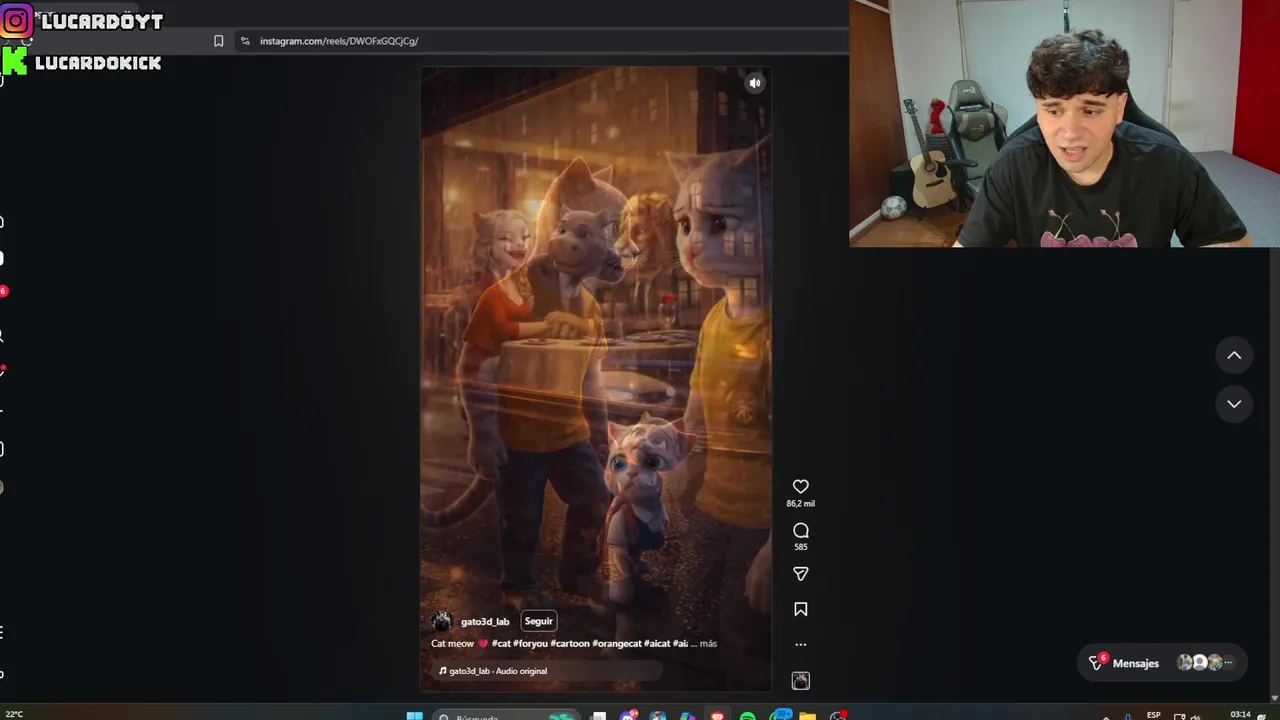Click the ESP language indicator in tray
Image resolution: width=1280 pixels, height=720 pixels.
pos(1154,715)
